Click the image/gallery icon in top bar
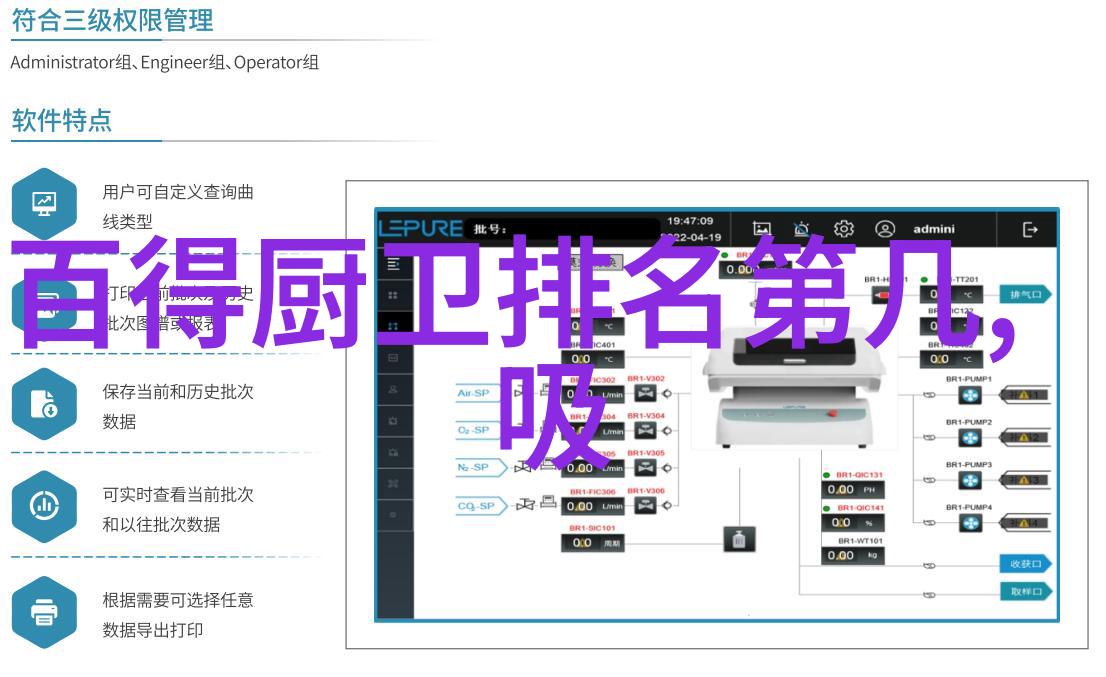 [762, 229]
